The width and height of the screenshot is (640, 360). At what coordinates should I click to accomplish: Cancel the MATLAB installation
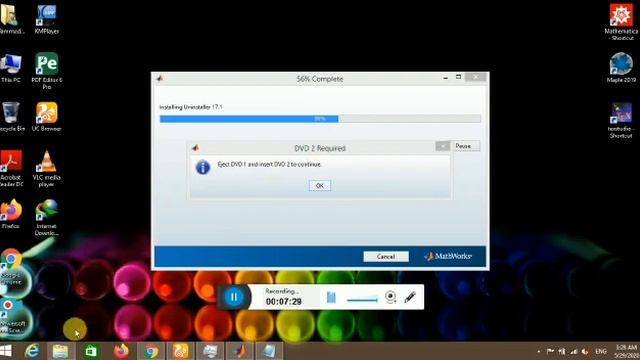click(386, 256)
